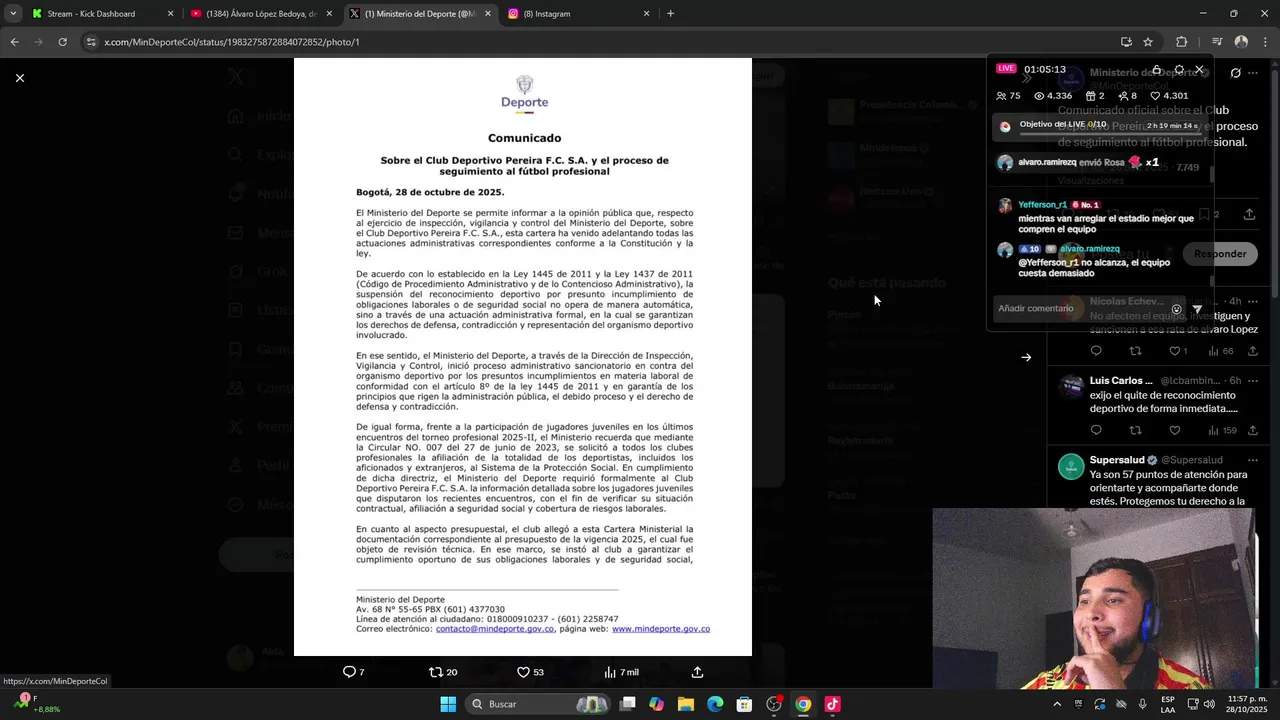Viewport: 1280px width, 720px height.
Task: Like the photo post showing 53
Action: 530,672
